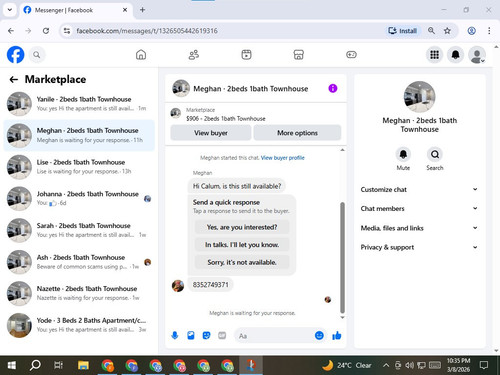This screenshot has width=500, height=375.
Task: Click the $906 listing thumbnail in header
Action: tap(175, 113)
